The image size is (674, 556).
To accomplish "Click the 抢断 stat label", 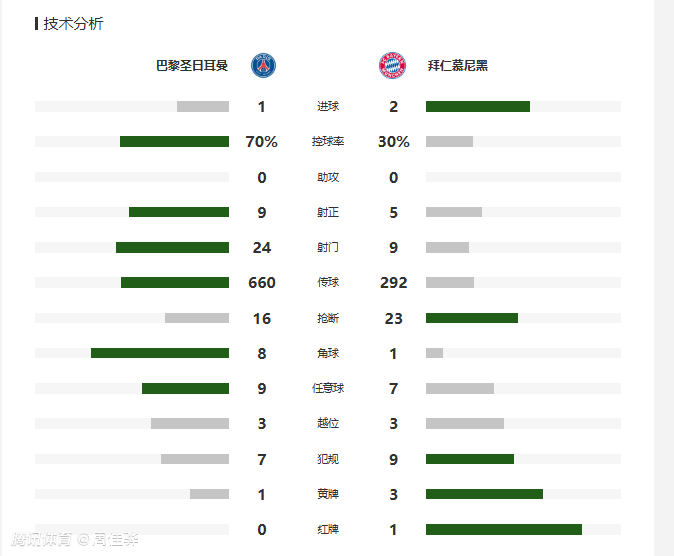I will pos(328,318).
